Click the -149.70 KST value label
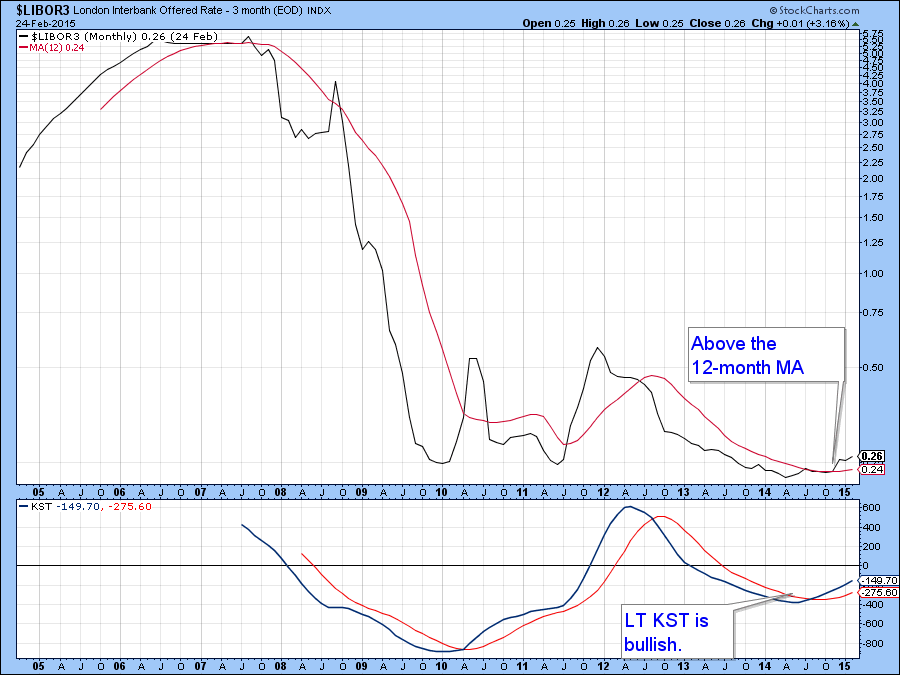 tap(874, 580)
